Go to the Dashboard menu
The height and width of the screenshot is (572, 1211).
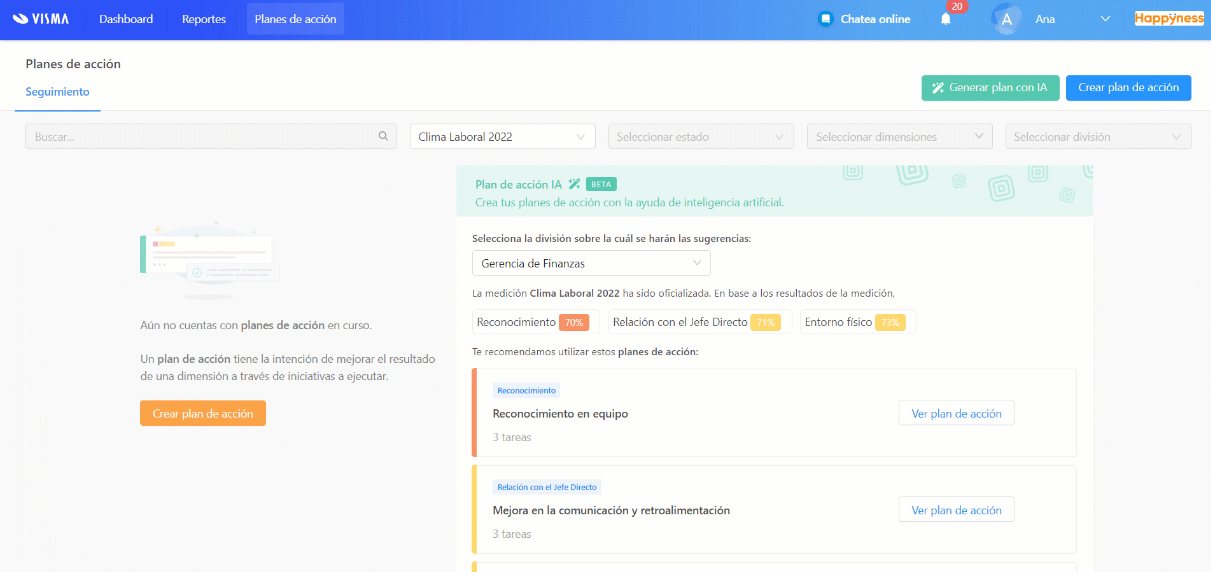click(x=126, y=19)
